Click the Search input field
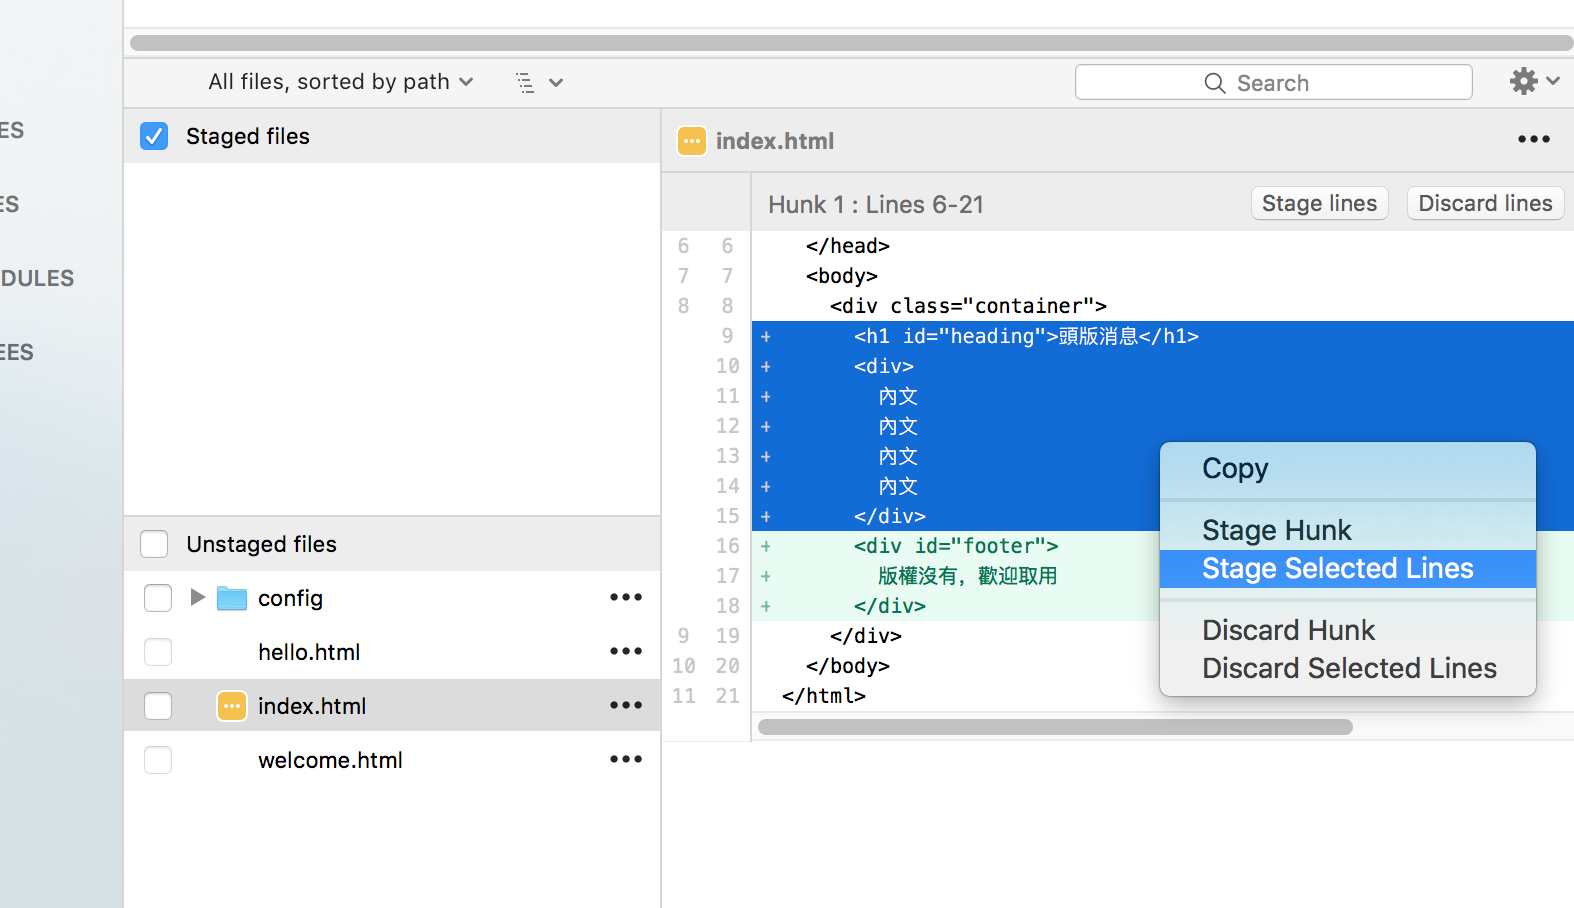This screenshot has width=1574, height=908. click(1273, 83)
